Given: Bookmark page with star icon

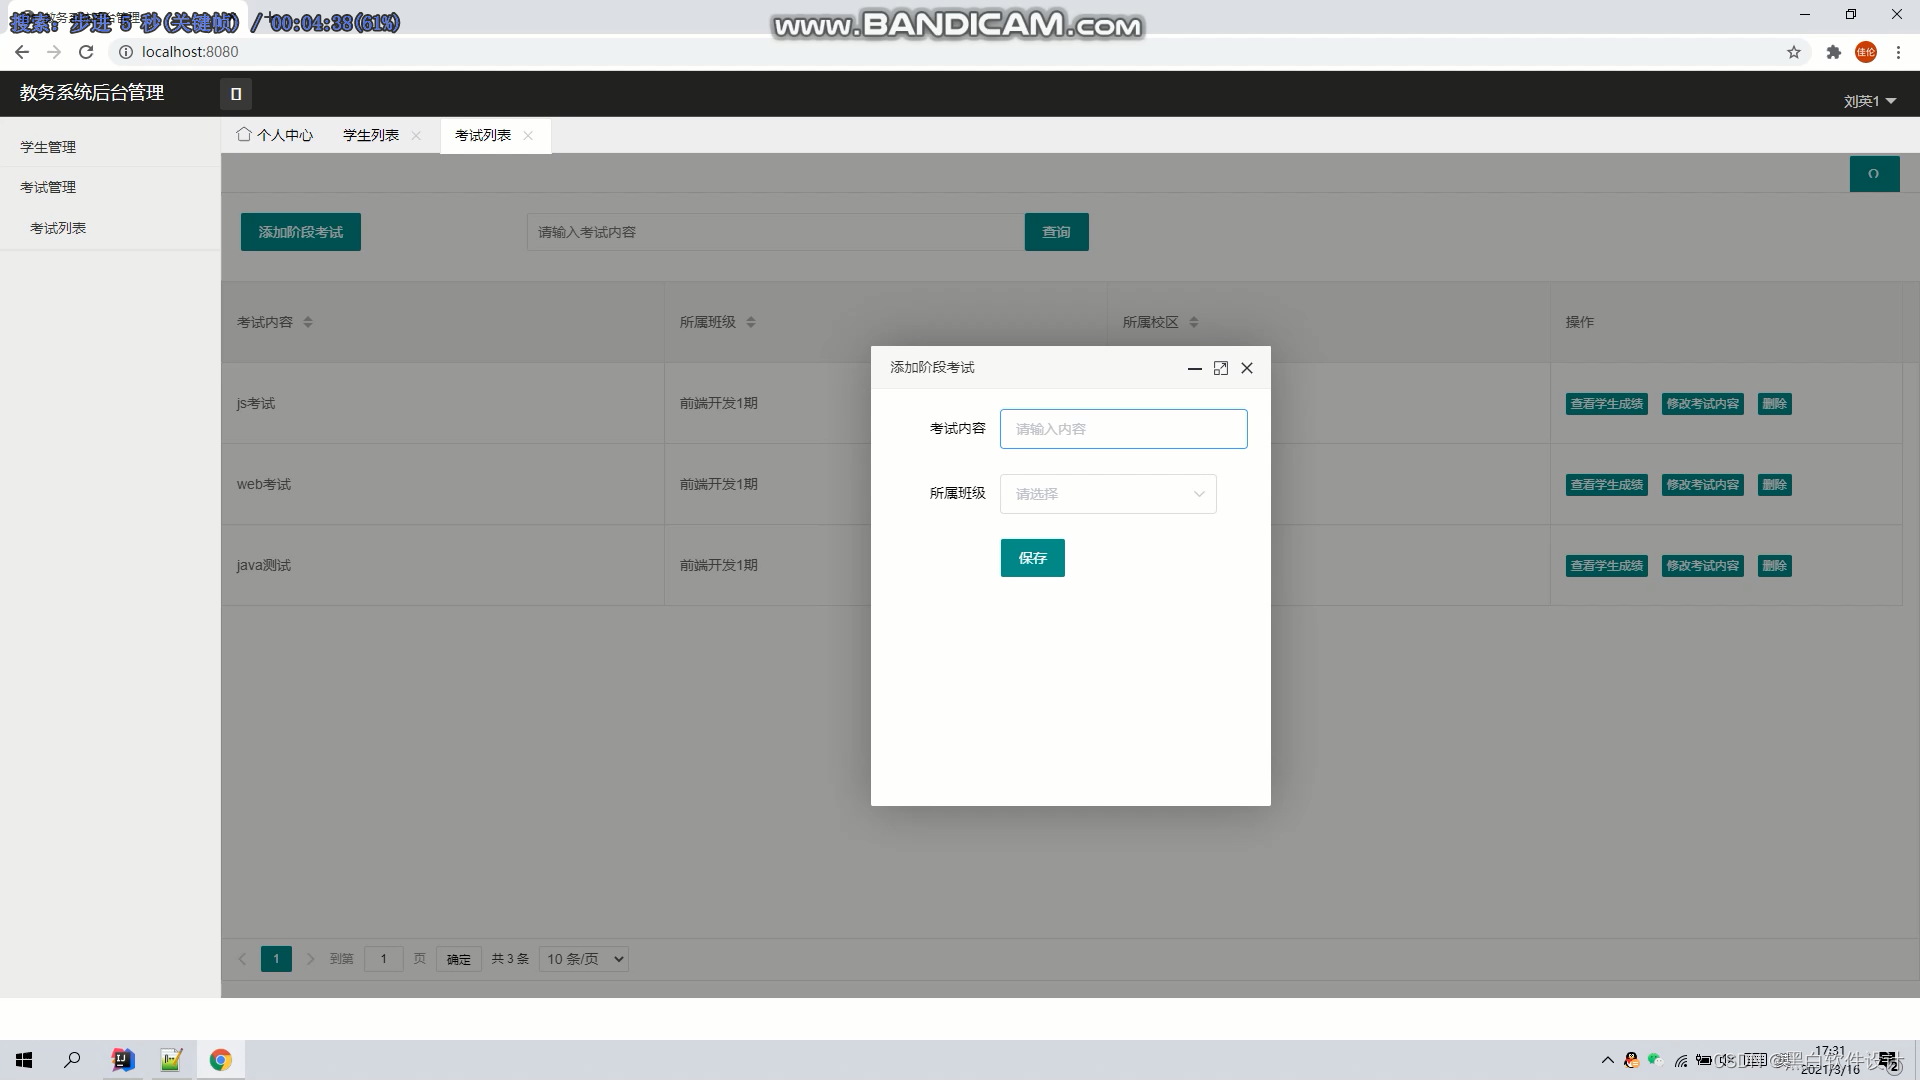Looking at the screenshot, I should click(1794, 52).
